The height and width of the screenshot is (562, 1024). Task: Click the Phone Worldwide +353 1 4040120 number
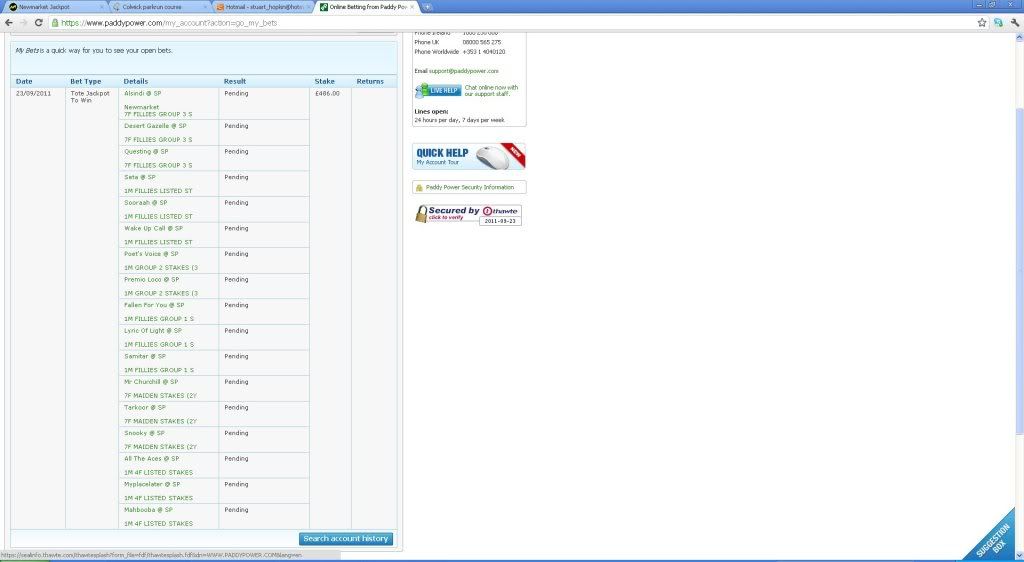(484, 52)
